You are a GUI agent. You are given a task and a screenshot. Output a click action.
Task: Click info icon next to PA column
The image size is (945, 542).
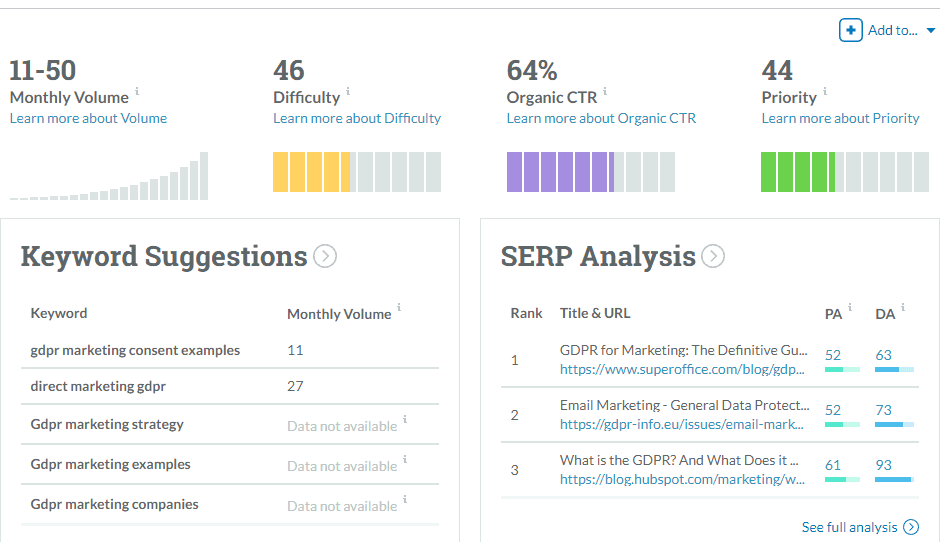tap(850, 307)
